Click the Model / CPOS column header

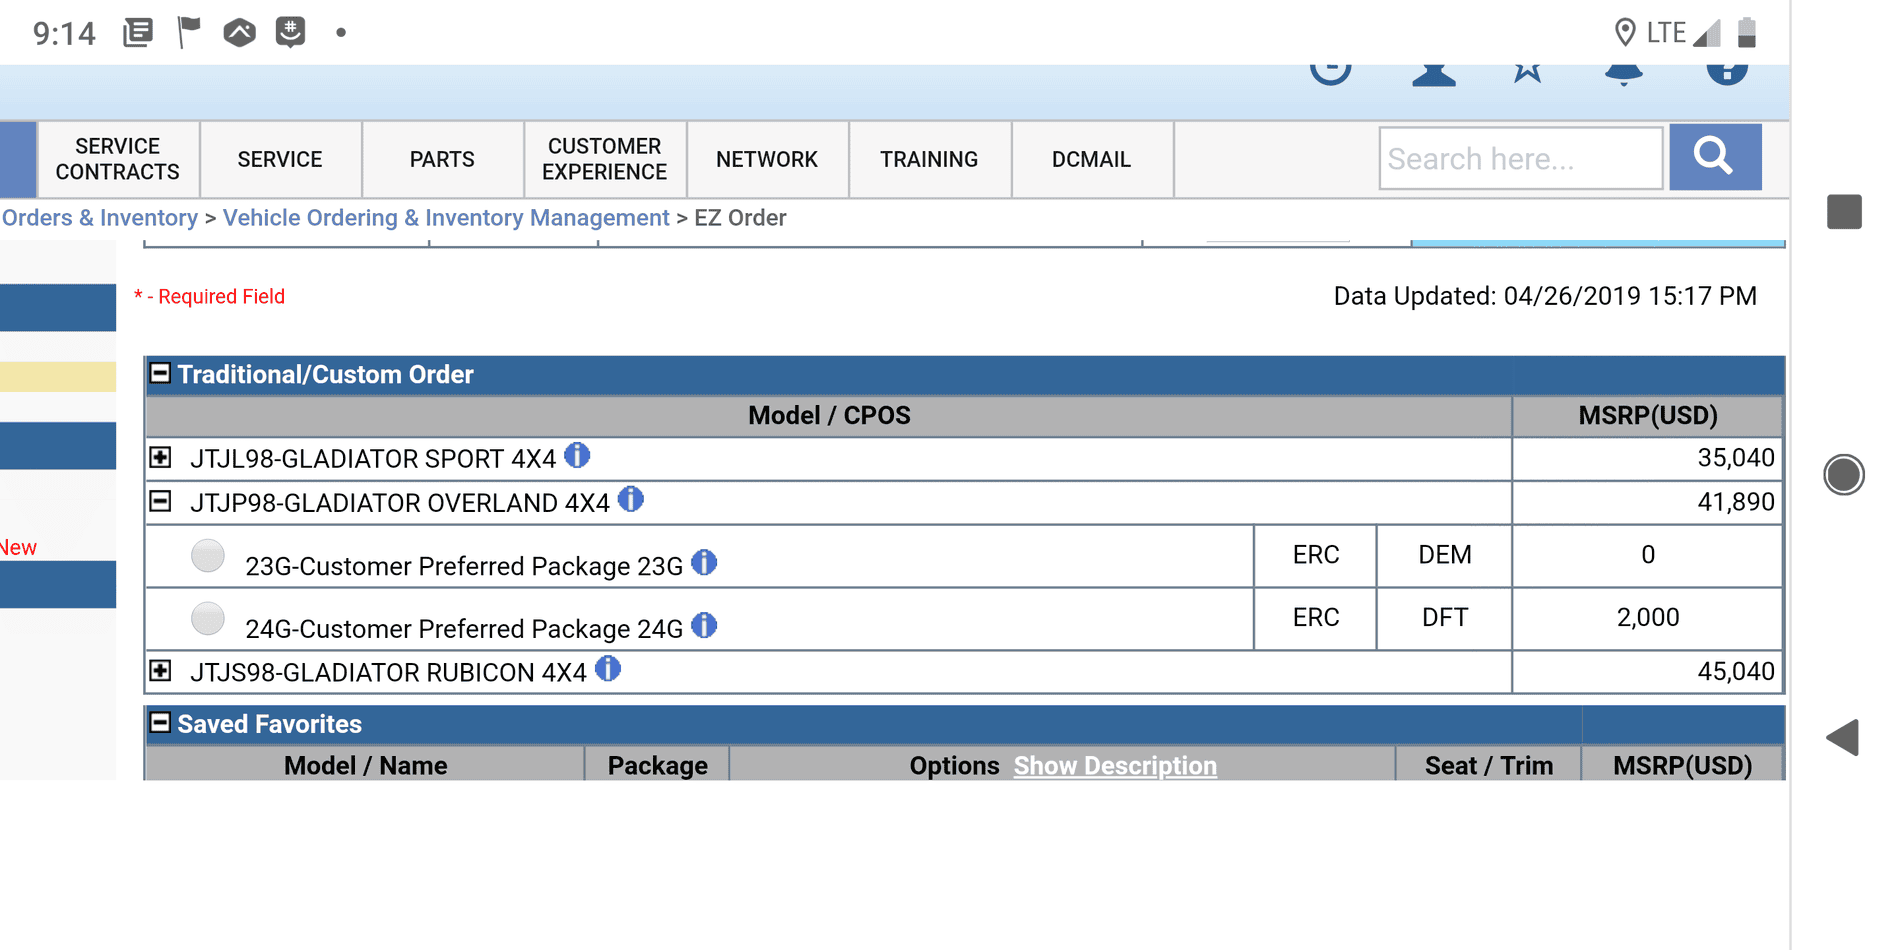(x=829, y=416)
